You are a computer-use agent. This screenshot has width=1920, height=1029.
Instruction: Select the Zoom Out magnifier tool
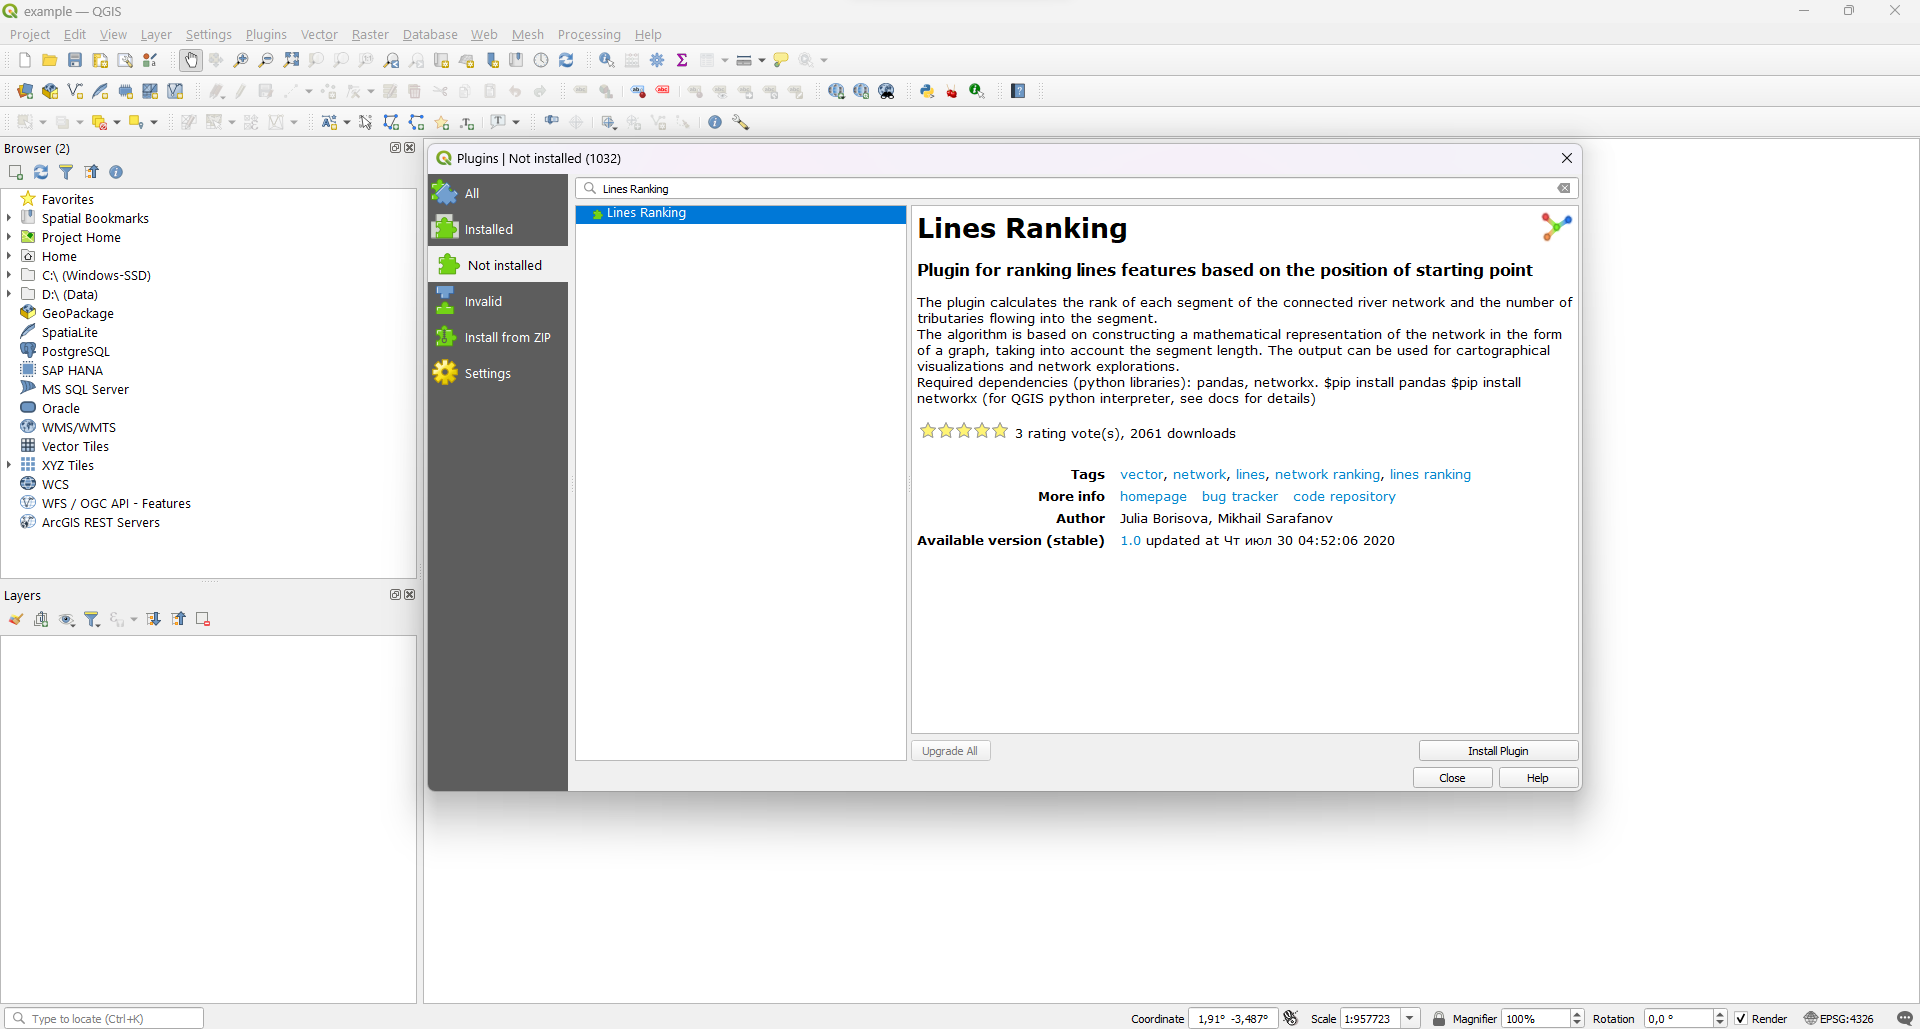pyautogui.click(x=266, y=60)
